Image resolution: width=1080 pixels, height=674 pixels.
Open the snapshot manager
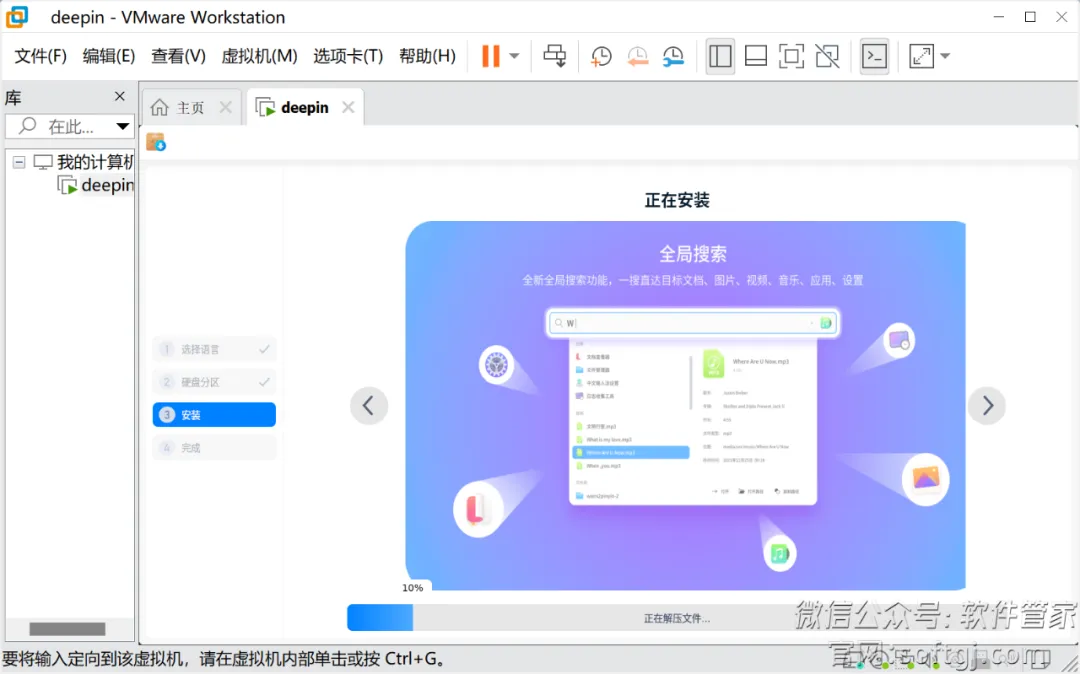[x=673, y=56]
